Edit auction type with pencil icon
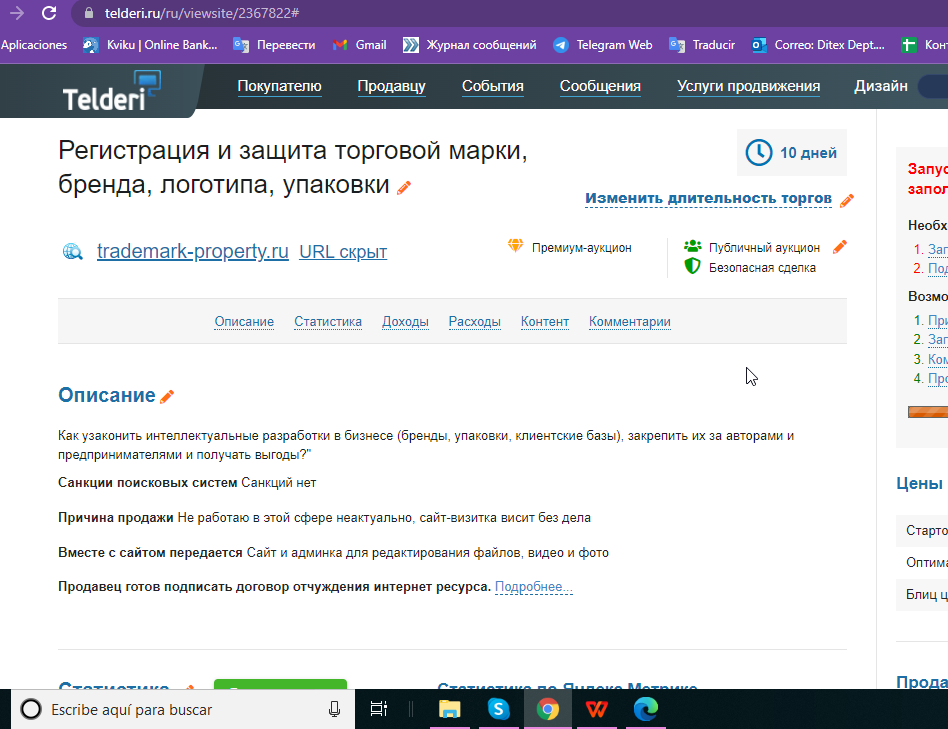The height and width of the screenshot is (729, 948). (x=840, y=247)
